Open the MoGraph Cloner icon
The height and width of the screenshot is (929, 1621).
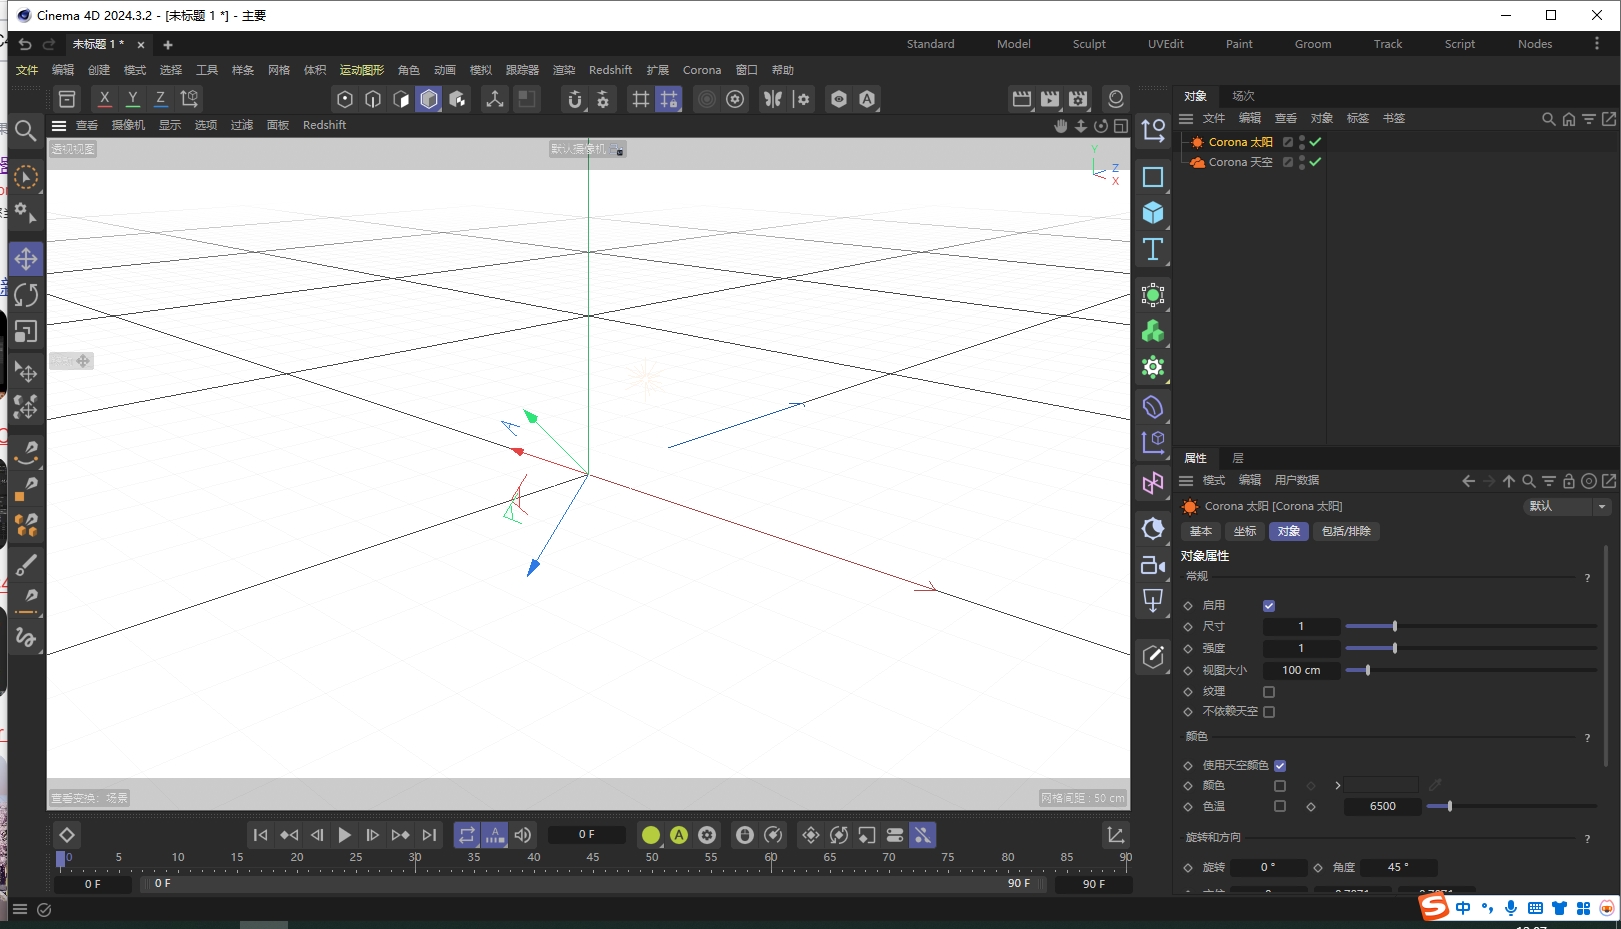pos(1153,331)
